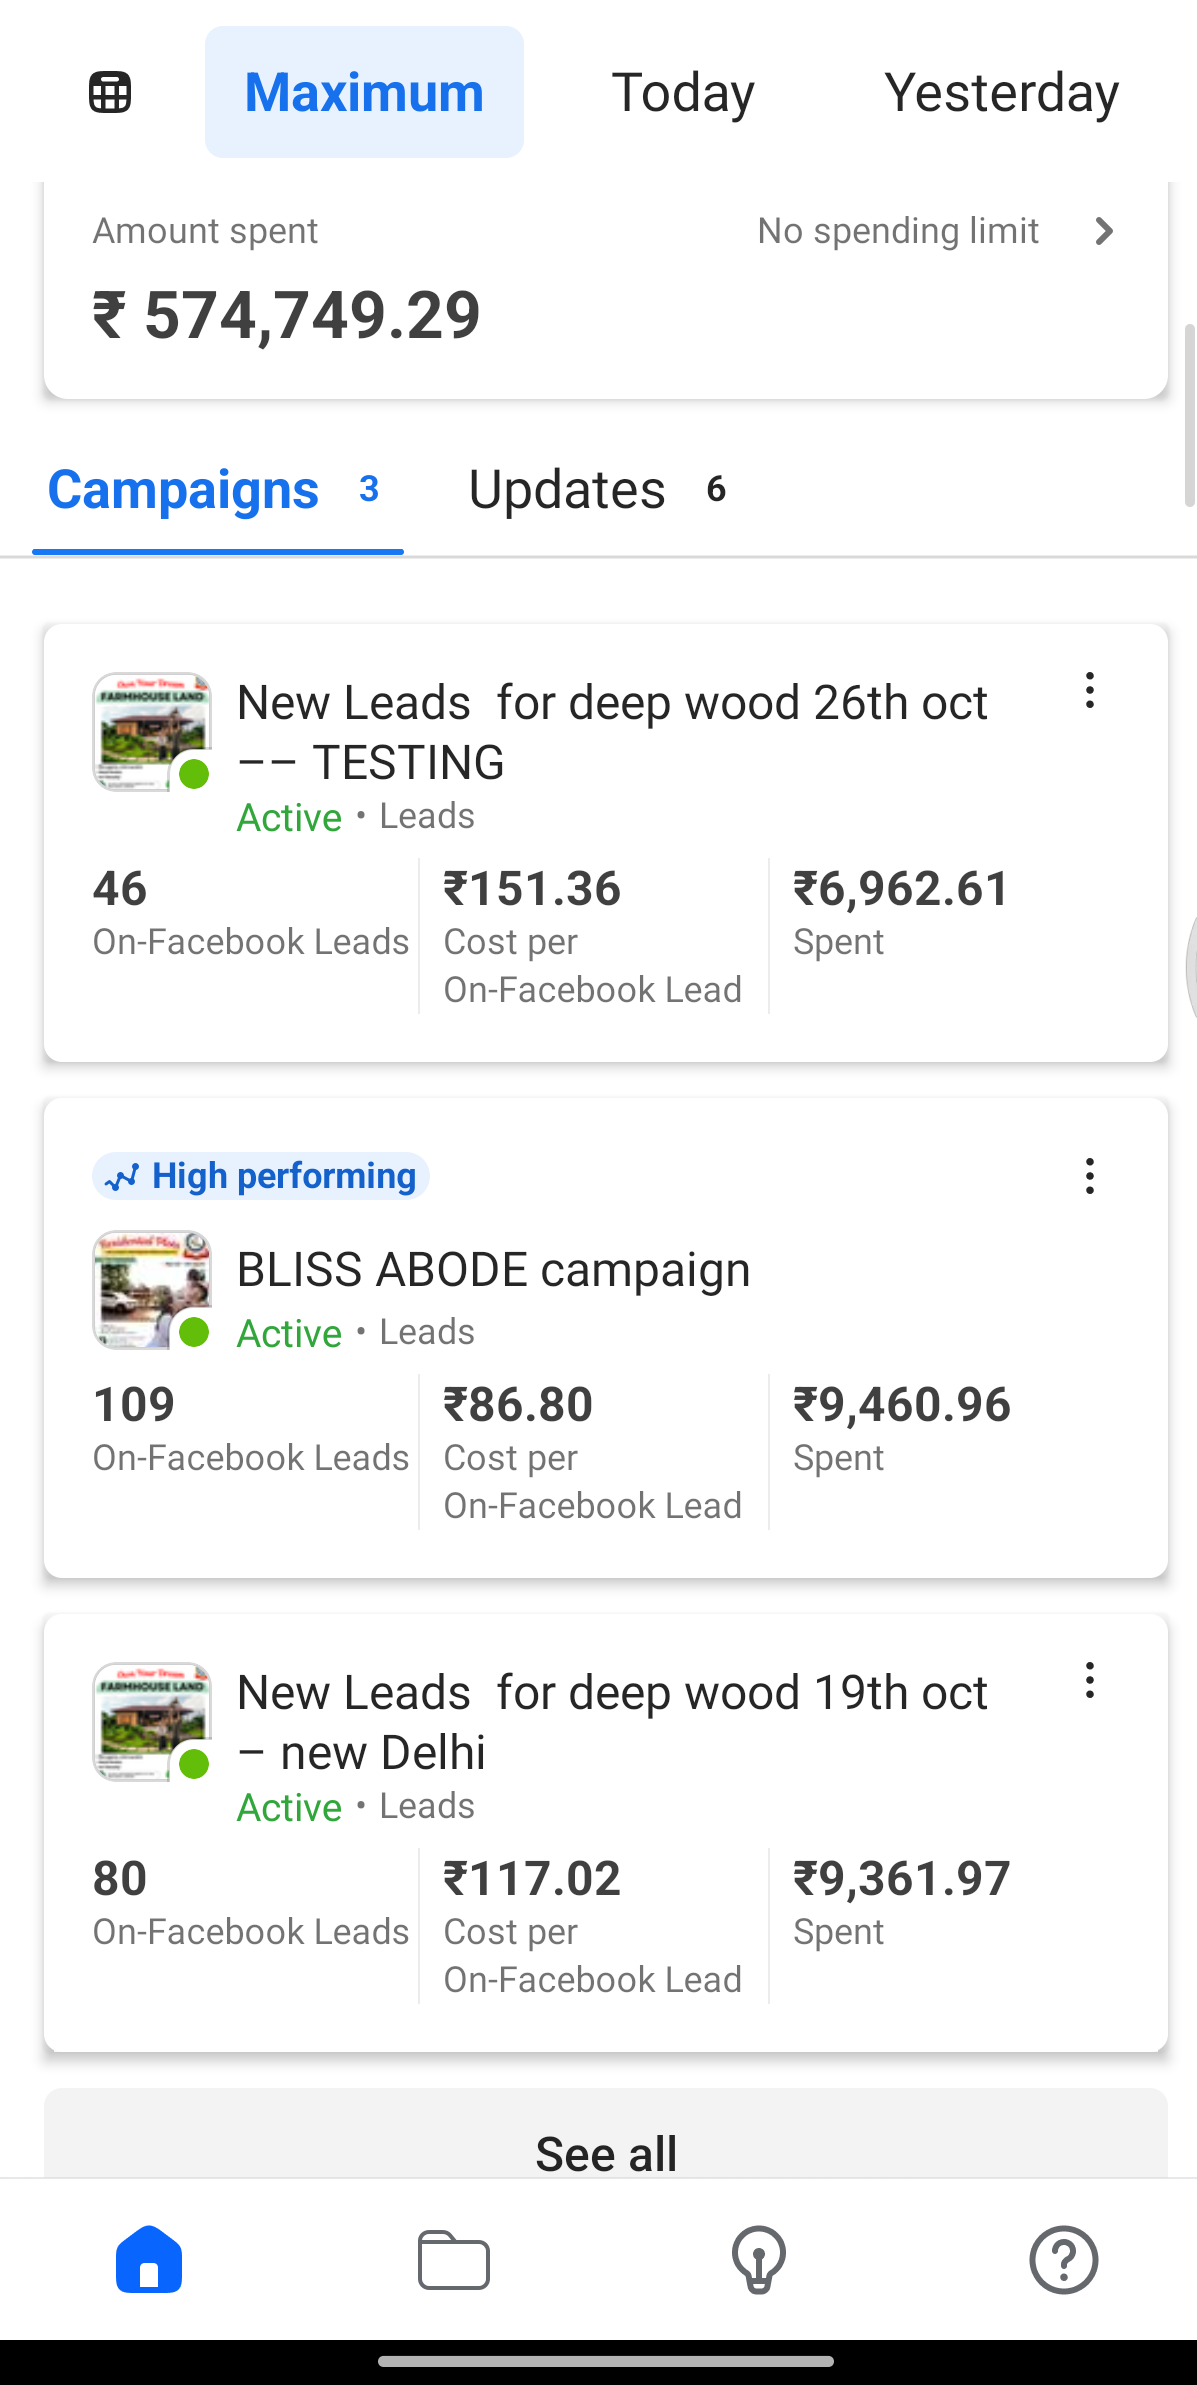The image size is (1197, 2385).
Task: Switch to the Yesterday date range
Action: point(1001,93)
